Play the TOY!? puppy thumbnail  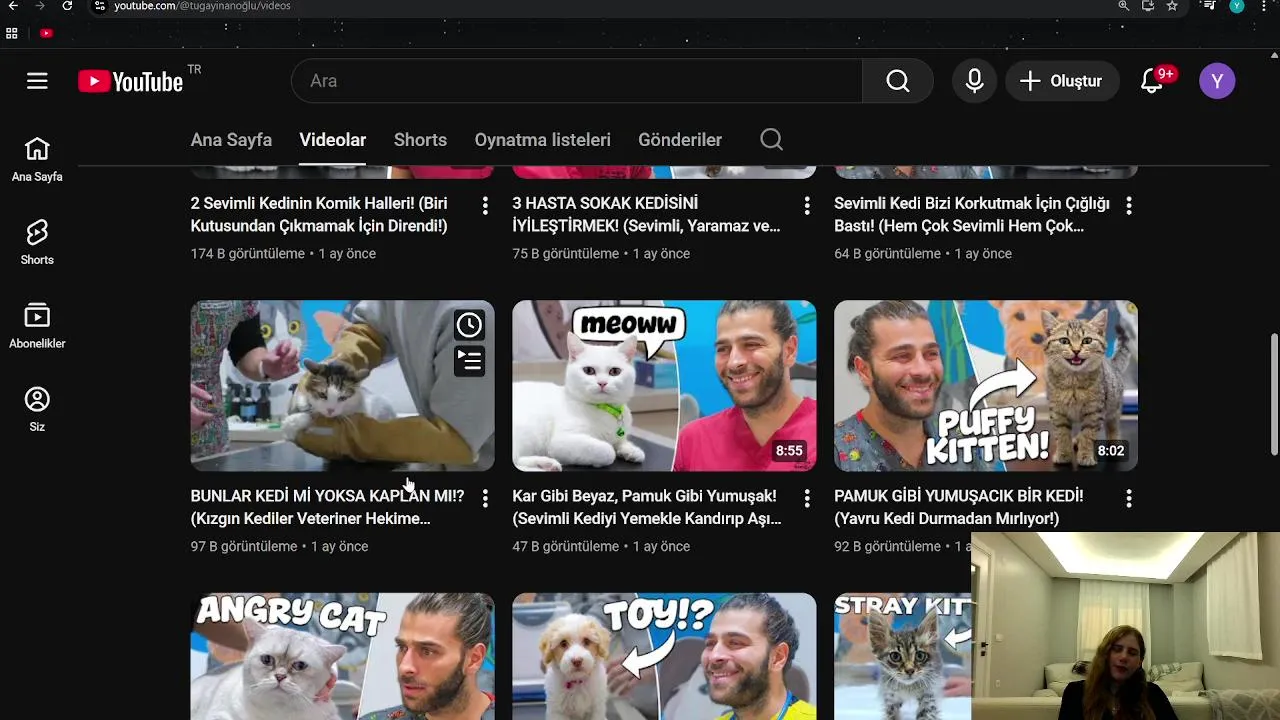664,656
